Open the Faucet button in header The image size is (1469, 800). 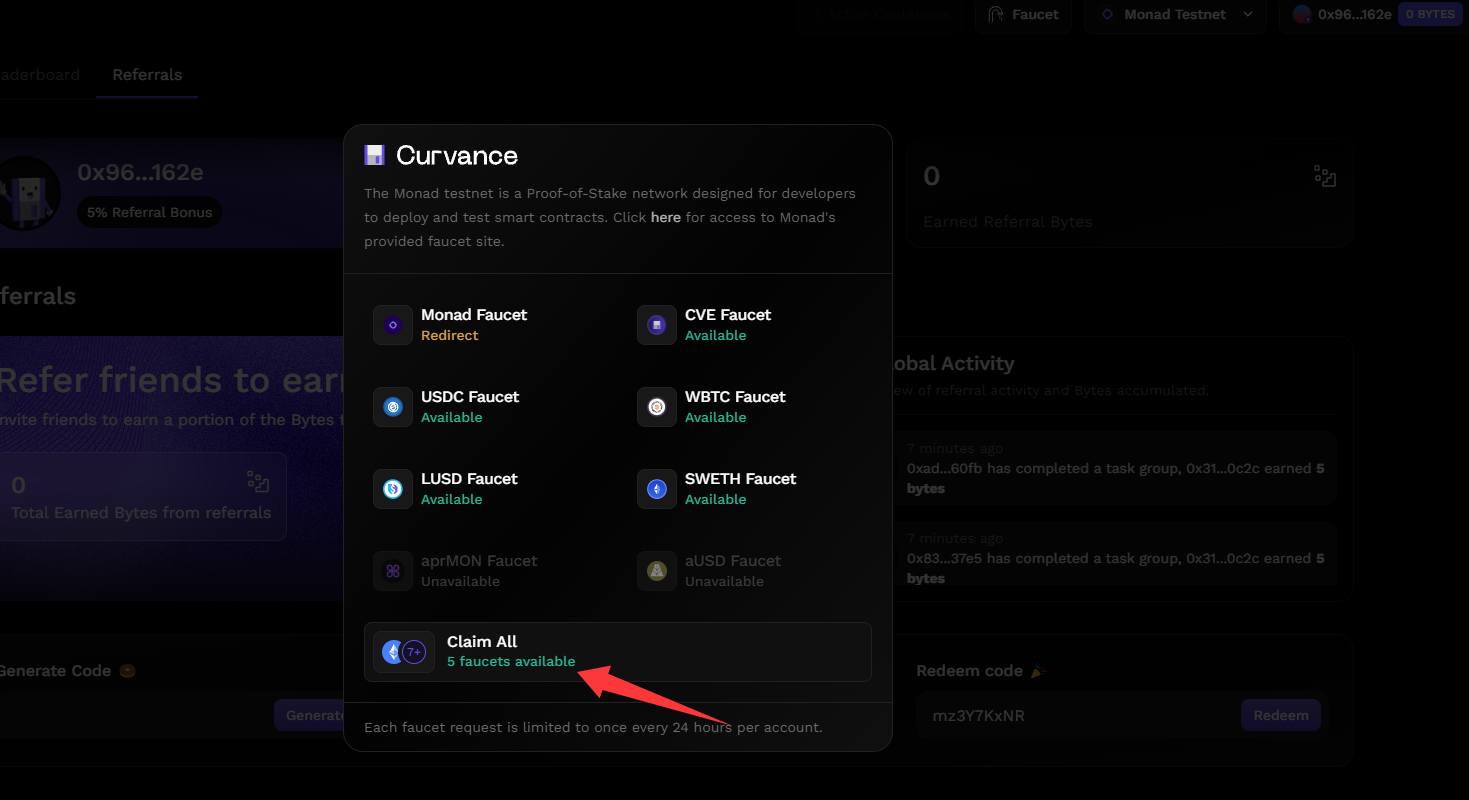click(x=1023, y=15)
